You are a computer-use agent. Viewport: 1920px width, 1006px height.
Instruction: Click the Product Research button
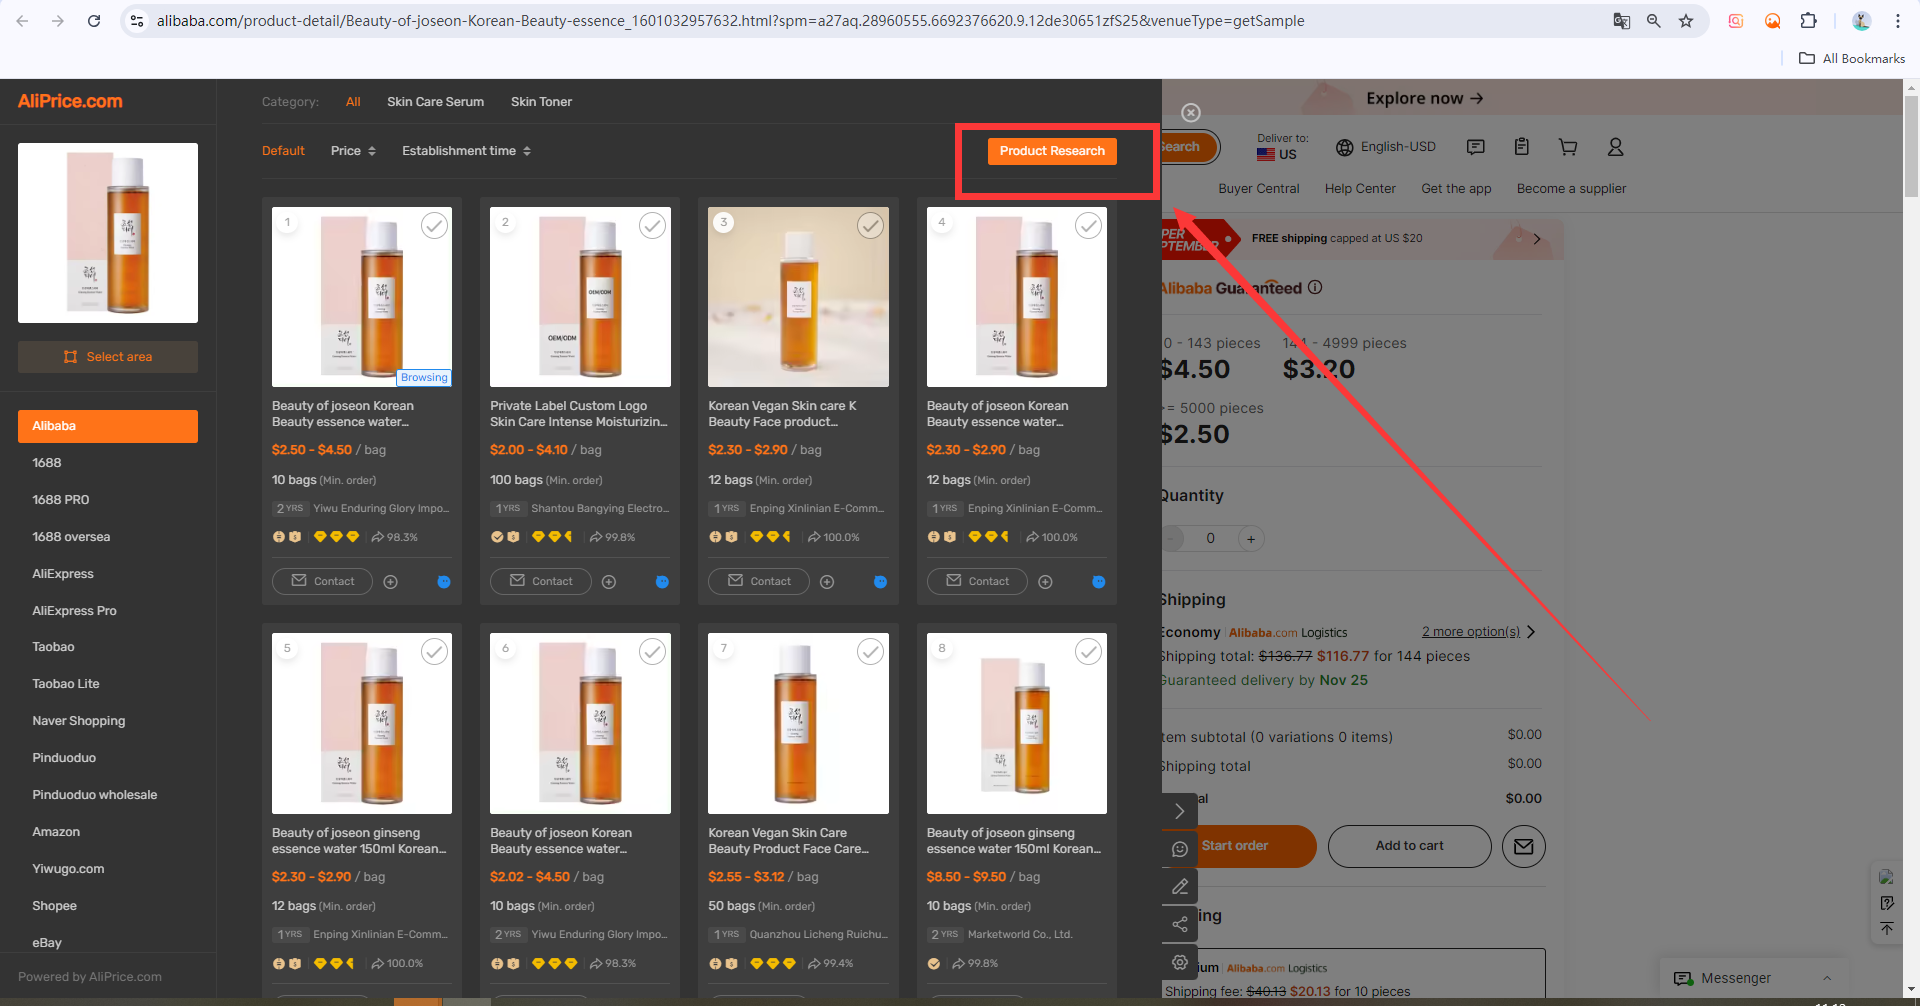tap(1052, 151)
